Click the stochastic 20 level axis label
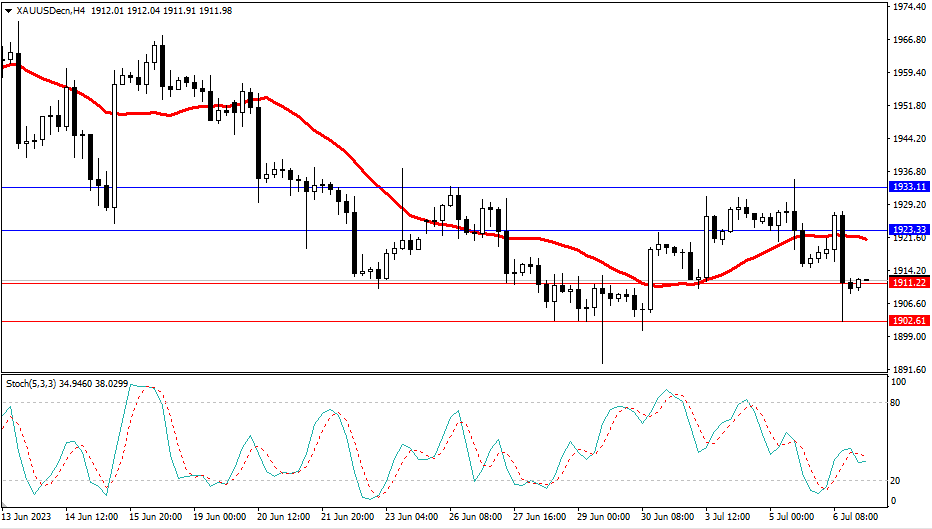The height and width of the screenshot is (529, 932). pyautogui.click(x=898, y=481)
